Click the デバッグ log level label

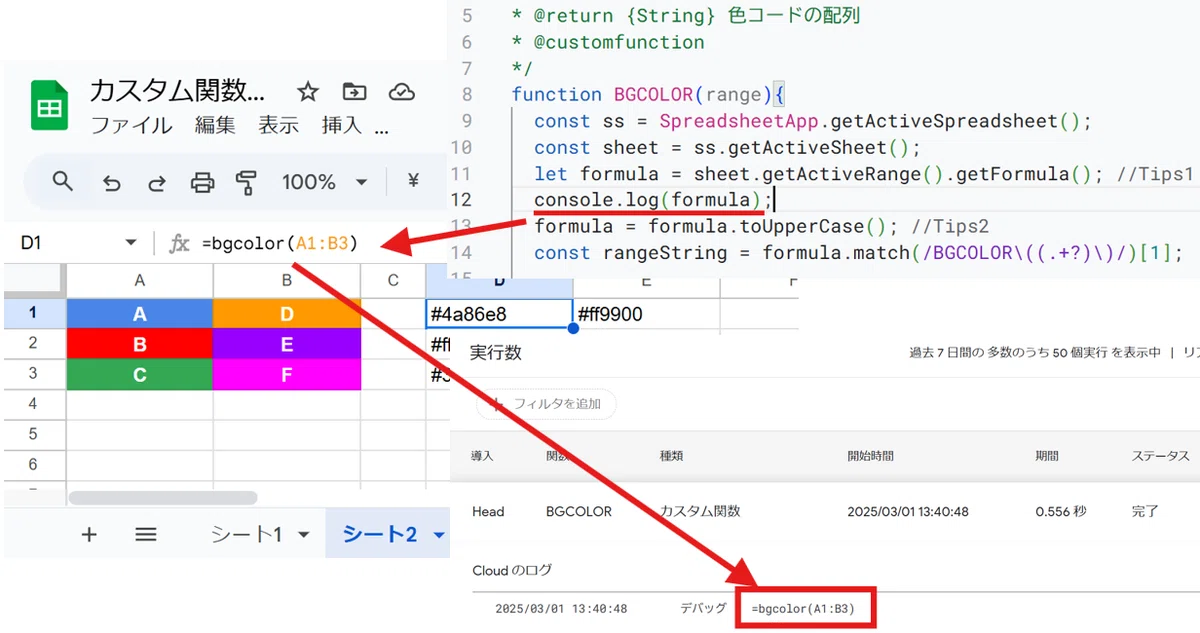pos(703,608)
